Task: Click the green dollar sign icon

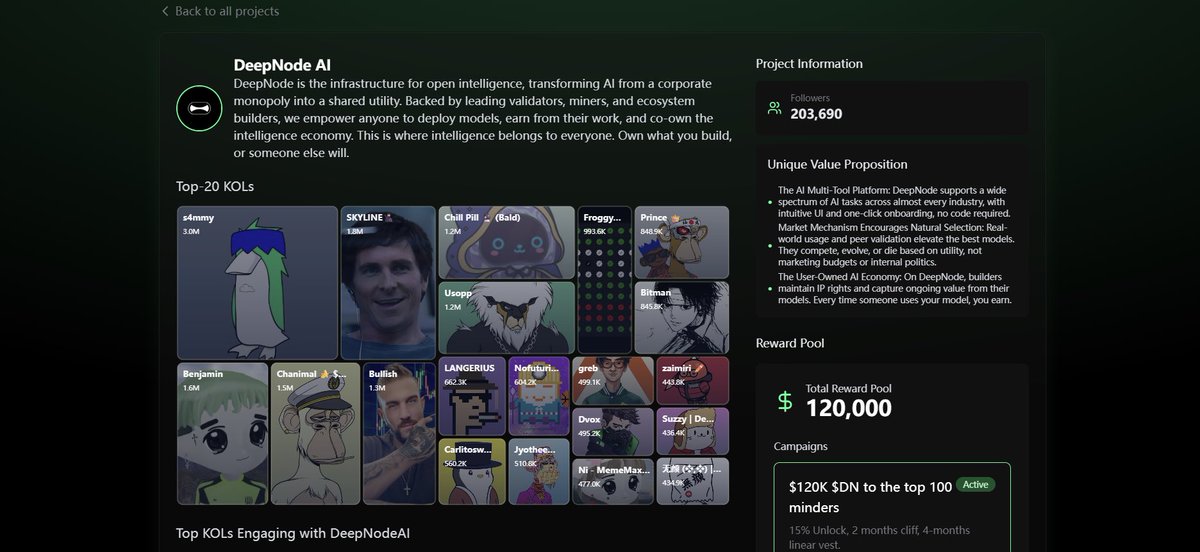Action: point(785,402)
